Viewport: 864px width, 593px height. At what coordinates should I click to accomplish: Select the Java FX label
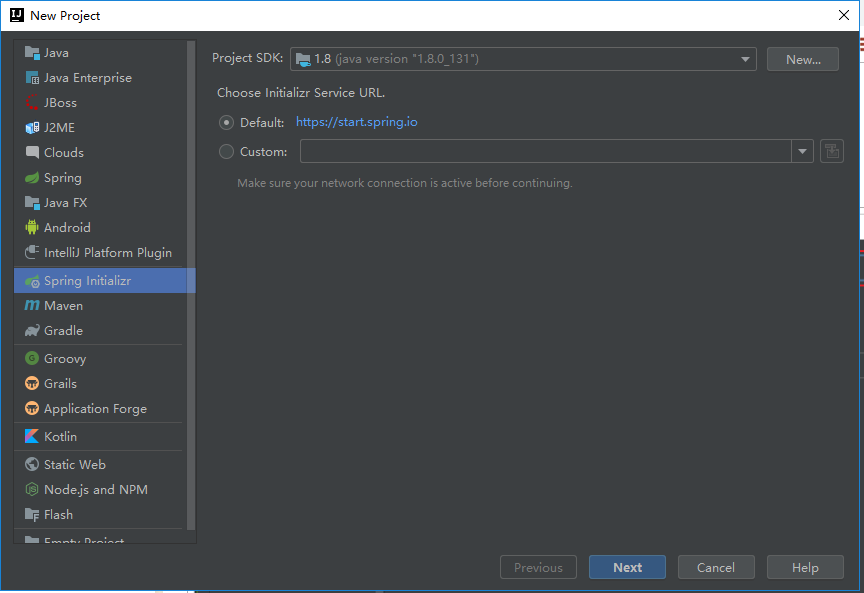(66, 203)
